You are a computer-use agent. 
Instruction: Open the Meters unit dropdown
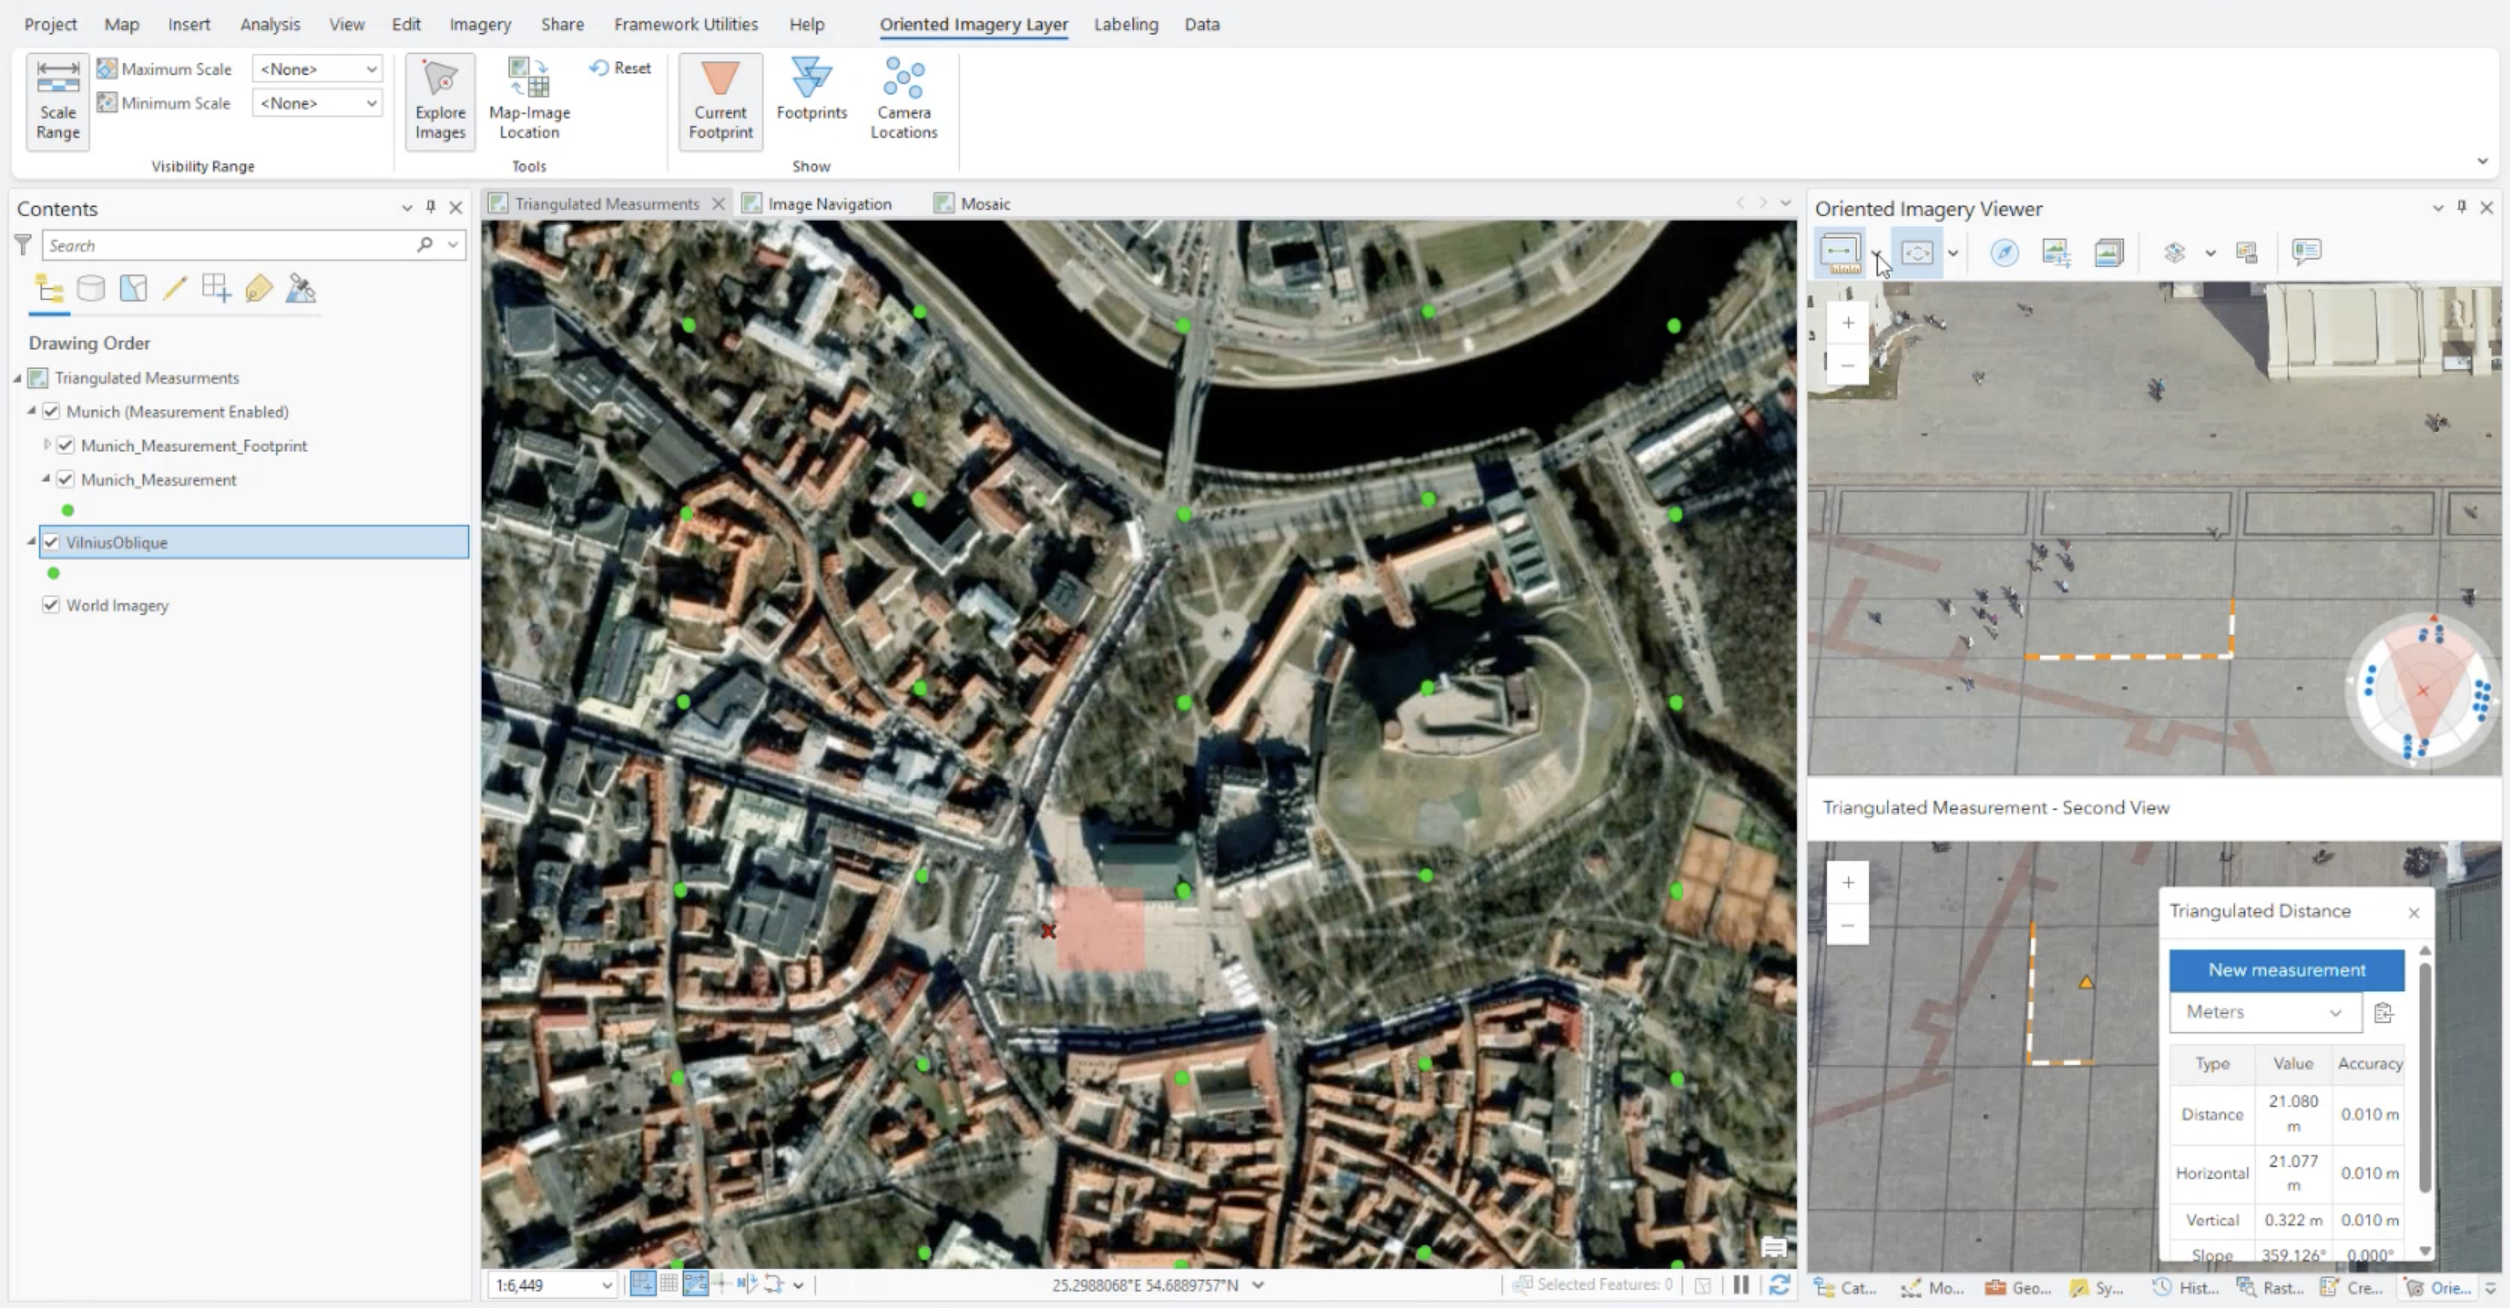point(2264,1012)
